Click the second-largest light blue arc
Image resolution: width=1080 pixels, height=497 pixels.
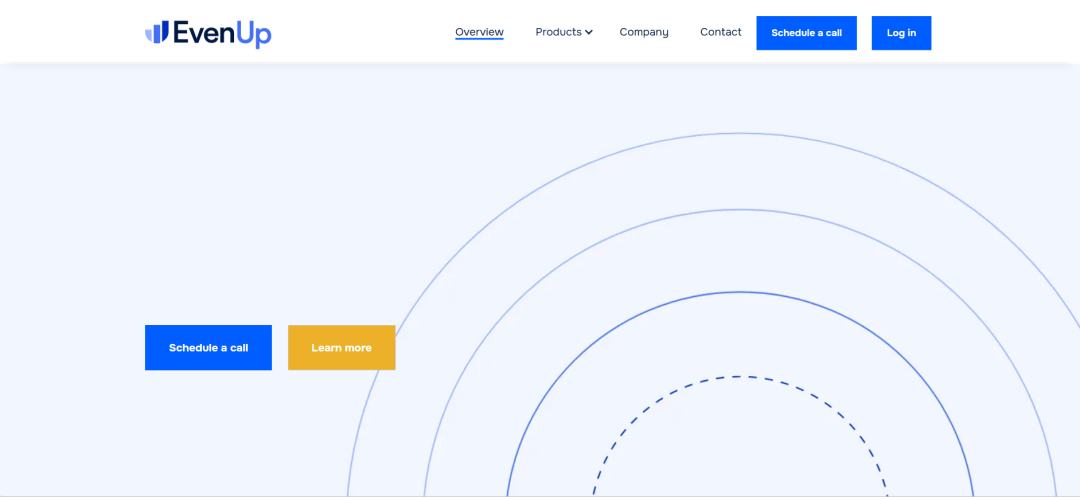(x=740, y=210)
